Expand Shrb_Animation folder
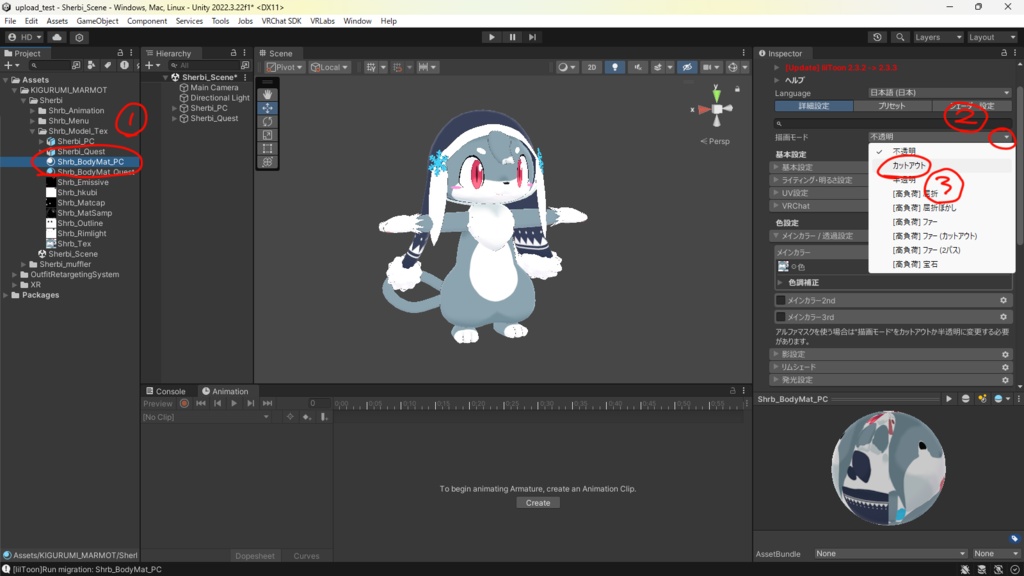Image resolution: width=1024 pixels, height=576 pixels. 33,111
